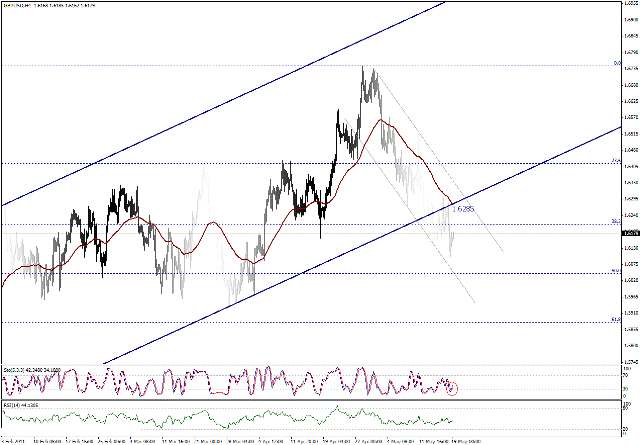This screenshot has width=640, height=445.
Task: Click the Fibonacci 61.8 level label
Action: 617,320
